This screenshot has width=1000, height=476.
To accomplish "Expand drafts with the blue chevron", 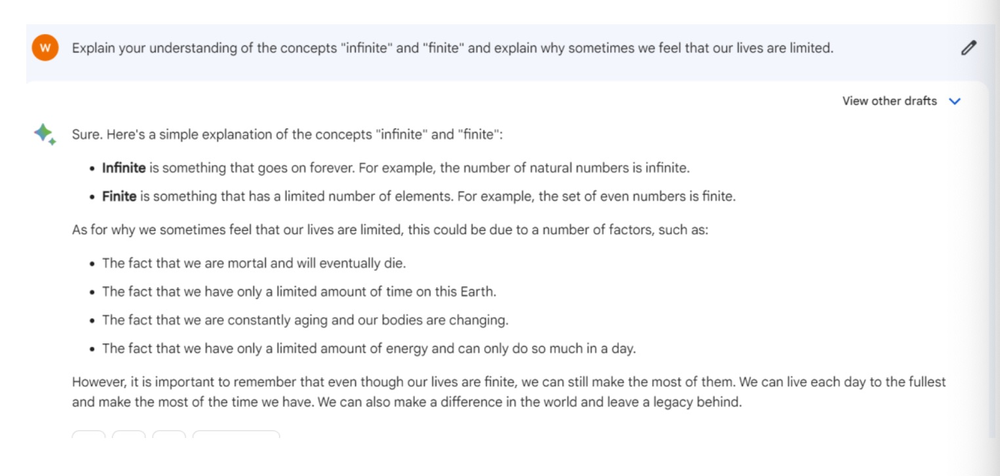I will pyautogui.click(x=954, y=101).
